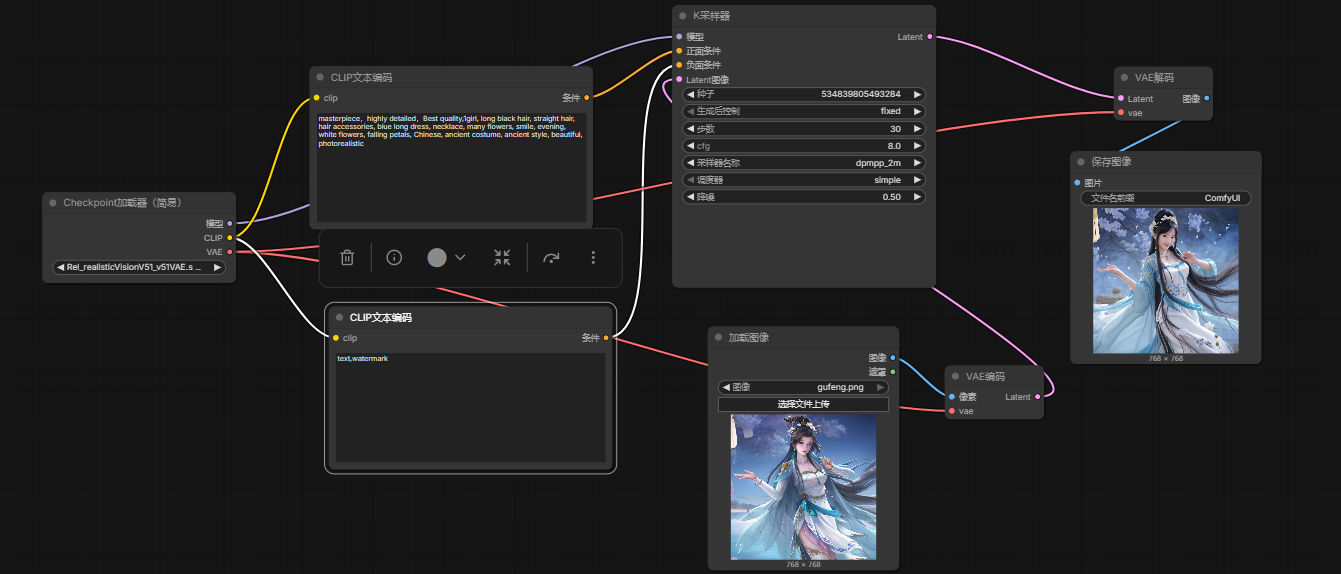
Task: Open more options three-dot menu in node toolbar
Action: pos(593,258)
